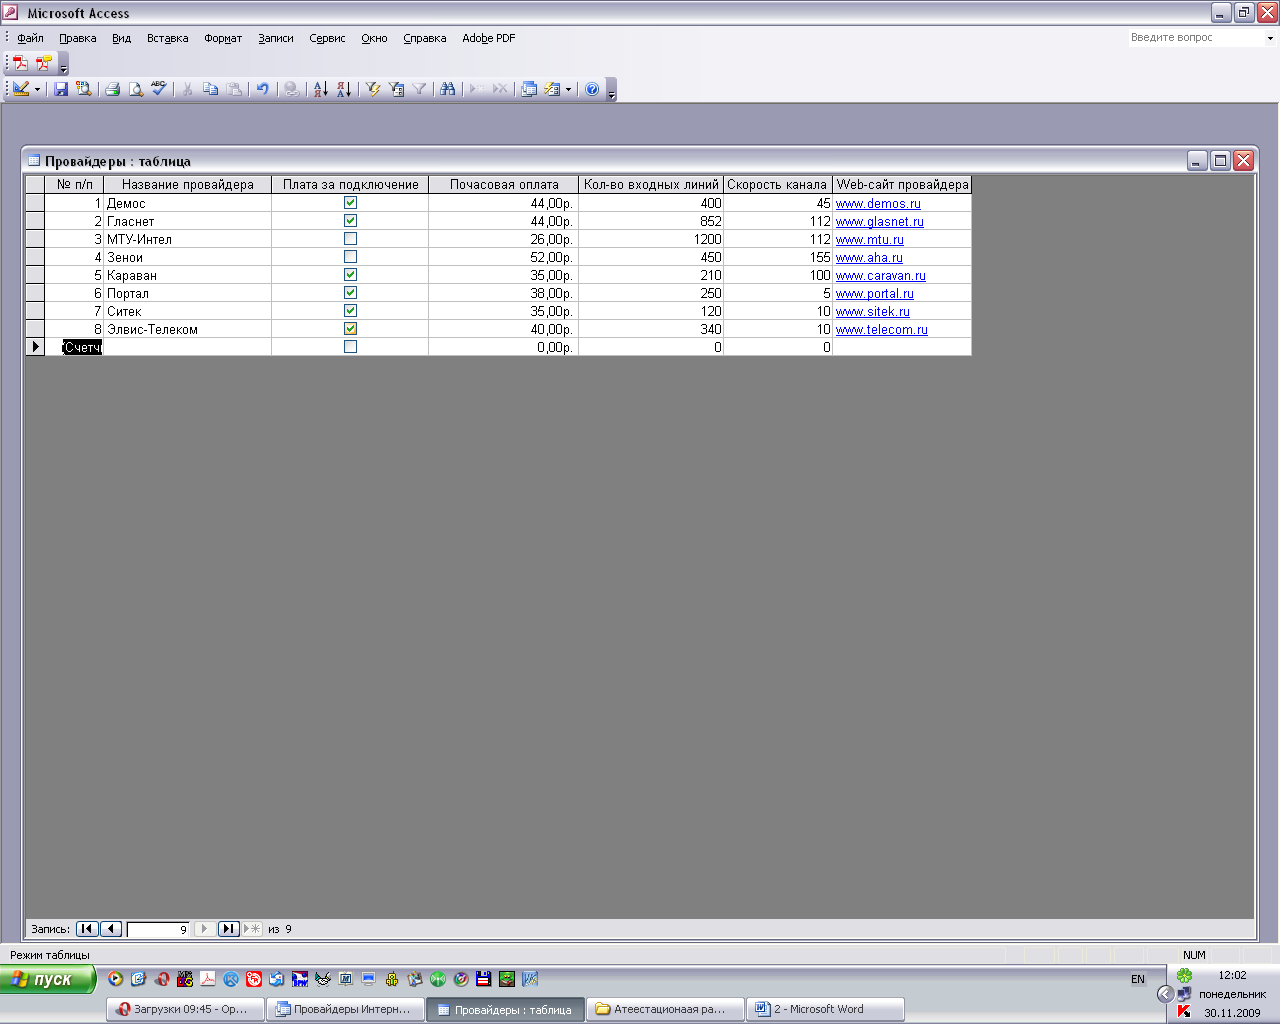1280x1024 pixels.
Task: Click the Delete Record toolbar icon
Action: coord(500,89)
